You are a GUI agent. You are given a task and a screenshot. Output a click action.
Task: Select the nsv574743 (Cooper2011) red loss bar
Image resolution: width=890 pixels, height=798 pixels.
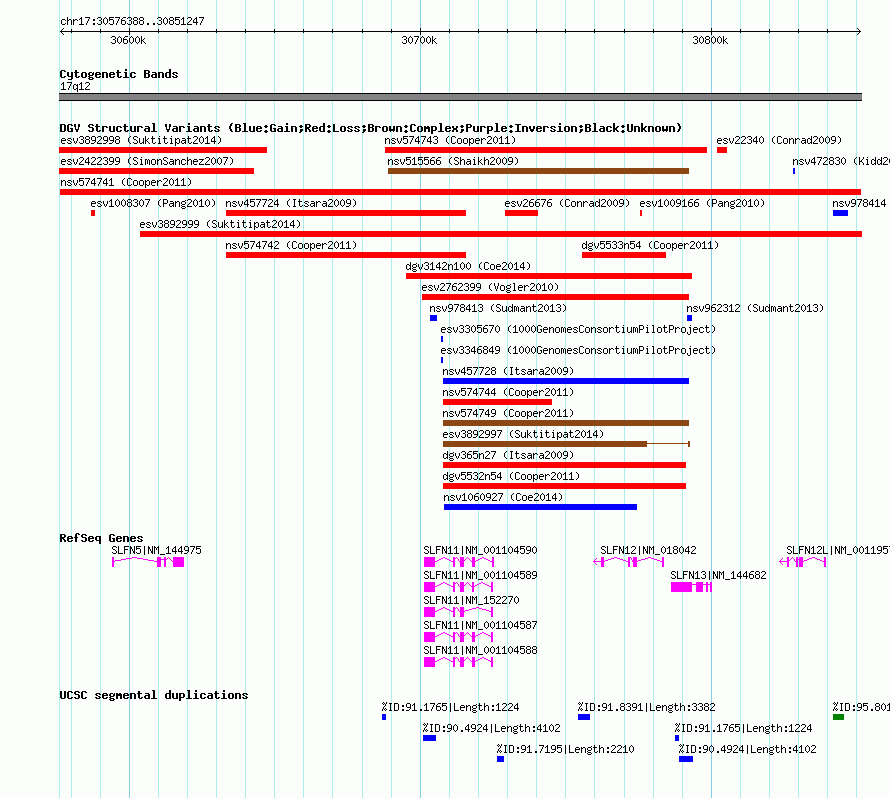click(545, 150)
